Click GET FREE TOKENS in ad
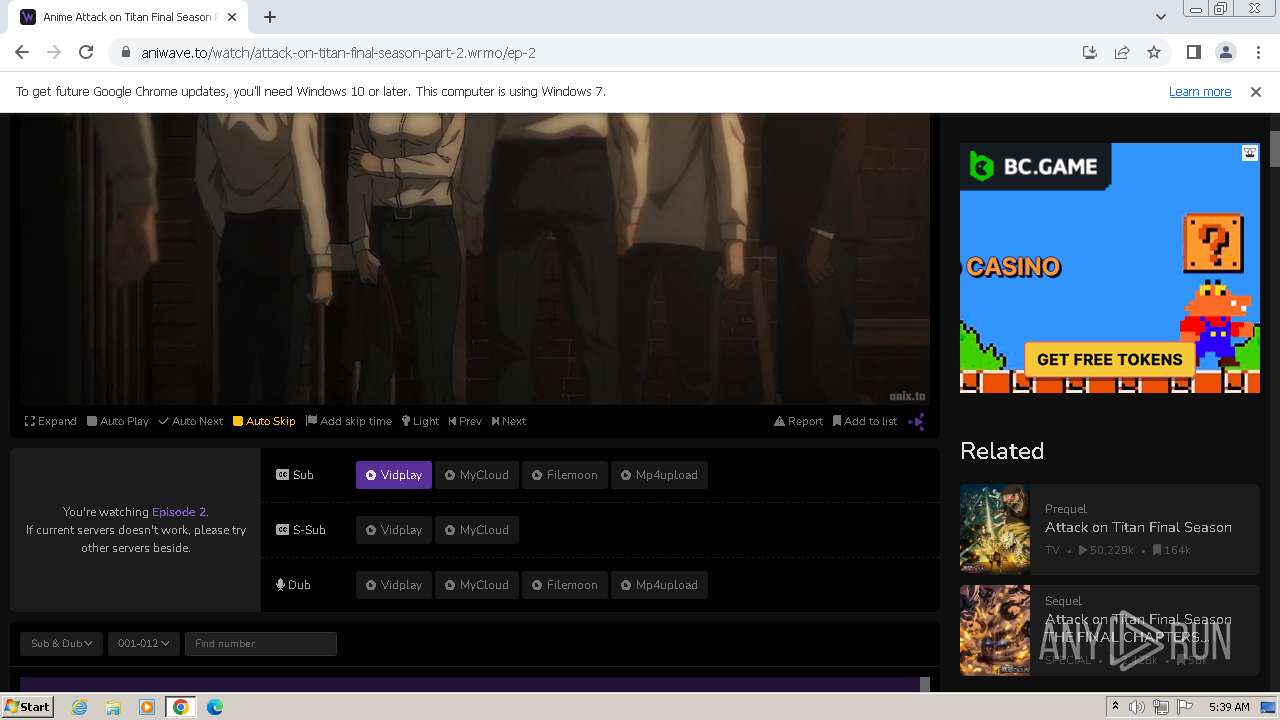The width and height of the screenshot is (1280, 720). coord(1109,360)
